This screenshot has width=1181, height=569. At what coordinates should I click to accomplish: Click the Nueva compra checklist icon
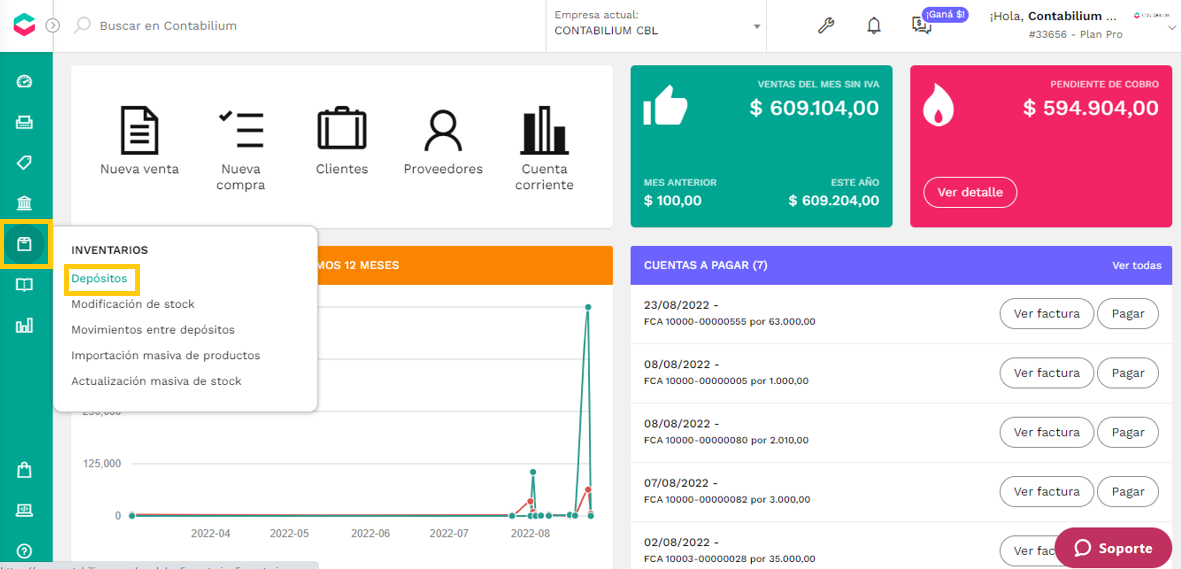click(240, 130)
